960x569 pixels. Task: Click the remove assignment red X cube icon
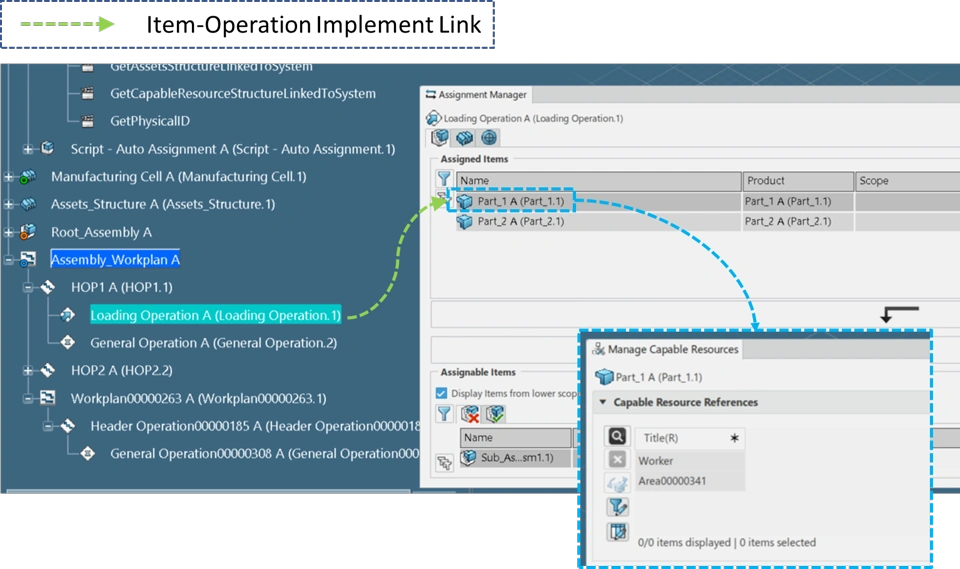470,414
